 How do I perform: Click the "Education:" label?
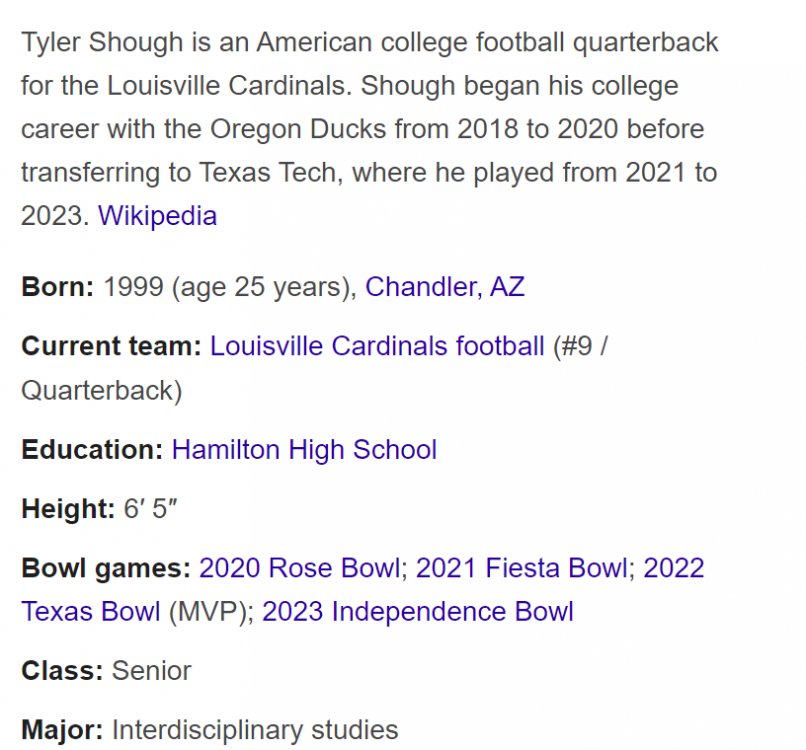click(92, 450)
